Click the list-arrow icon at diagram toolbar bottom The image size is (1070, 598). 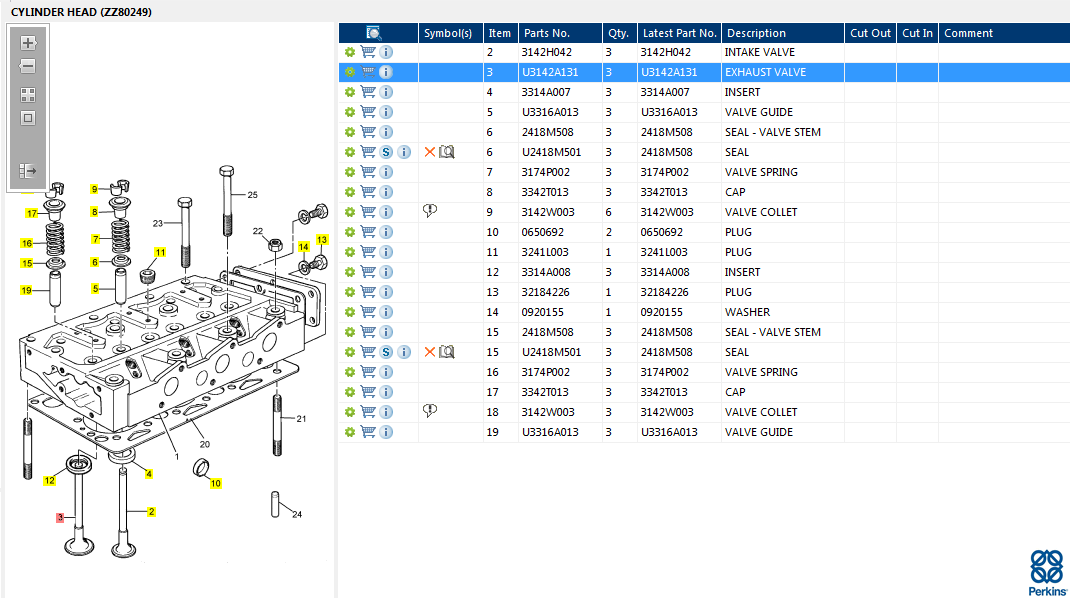tap(28, 171)
